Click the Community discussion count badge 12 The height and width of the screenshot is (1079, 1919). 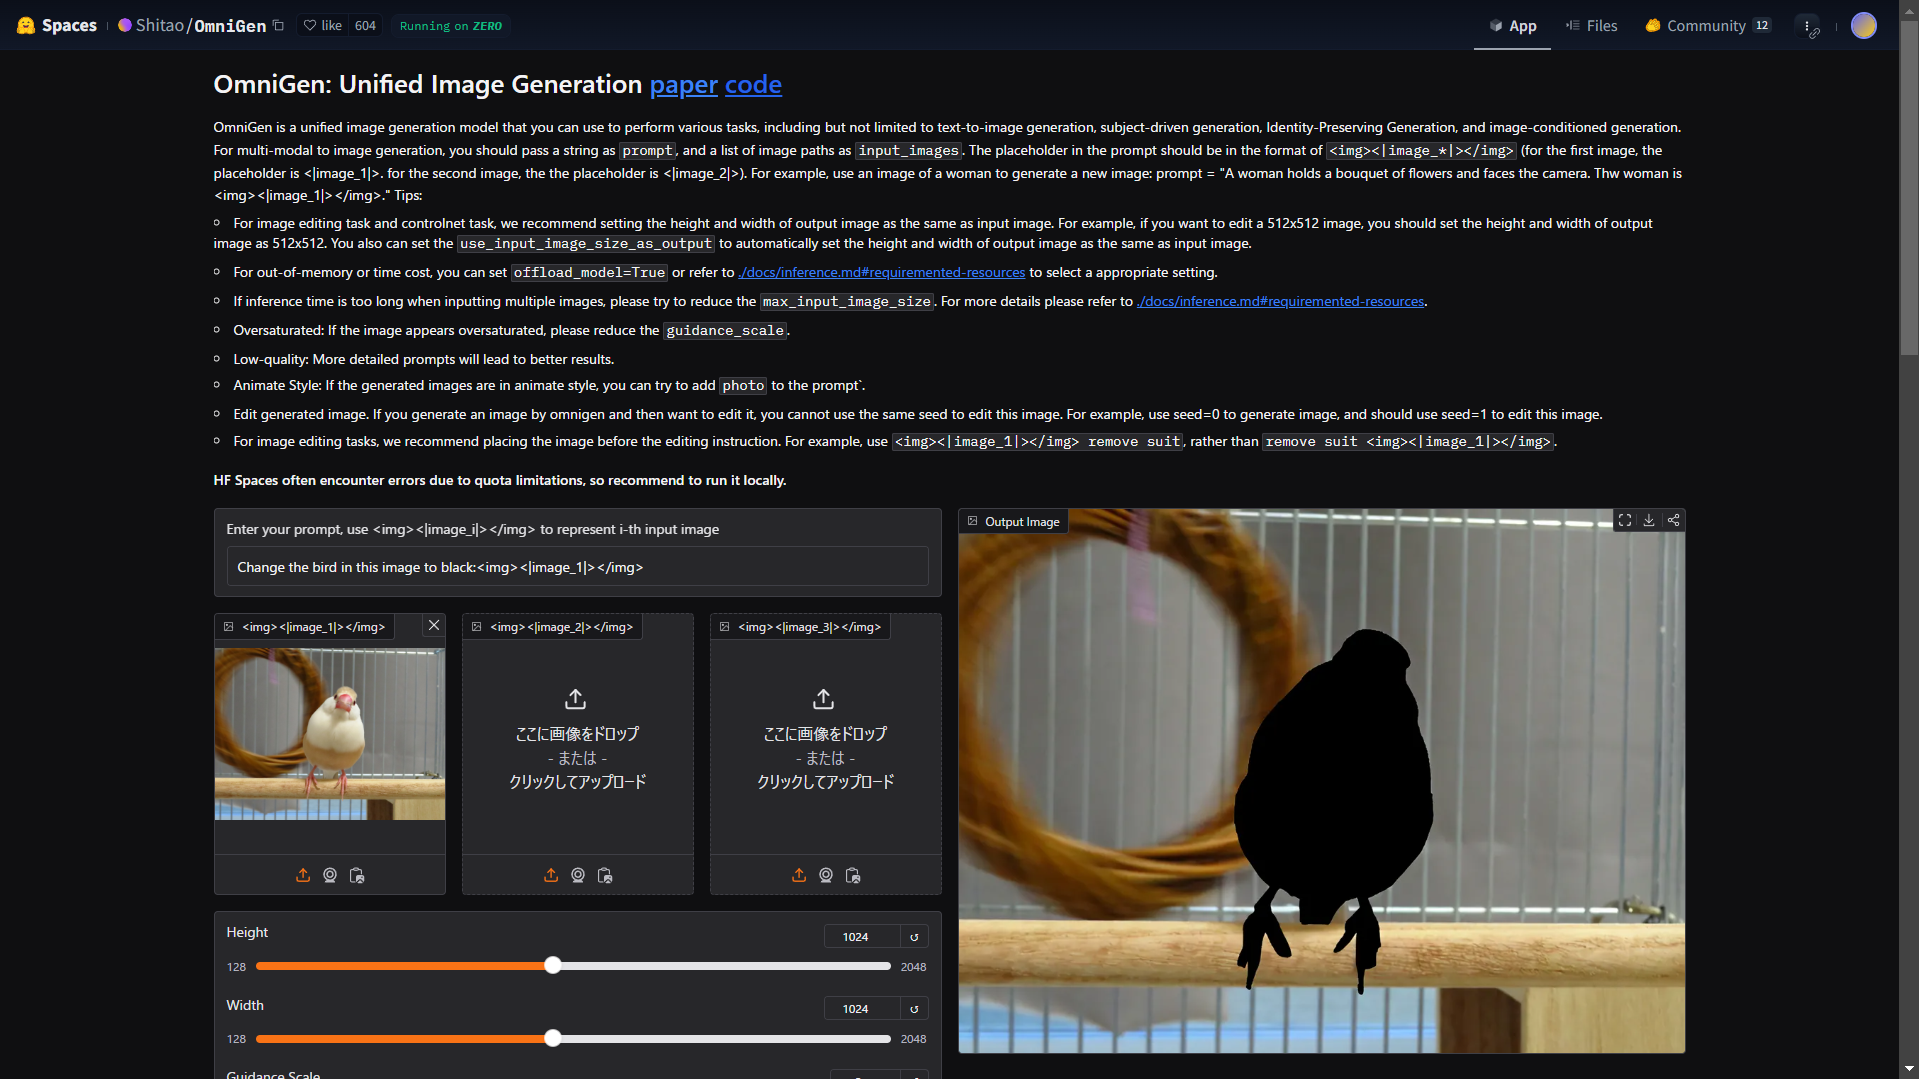pyautogui.click(x=1762, y=26)
